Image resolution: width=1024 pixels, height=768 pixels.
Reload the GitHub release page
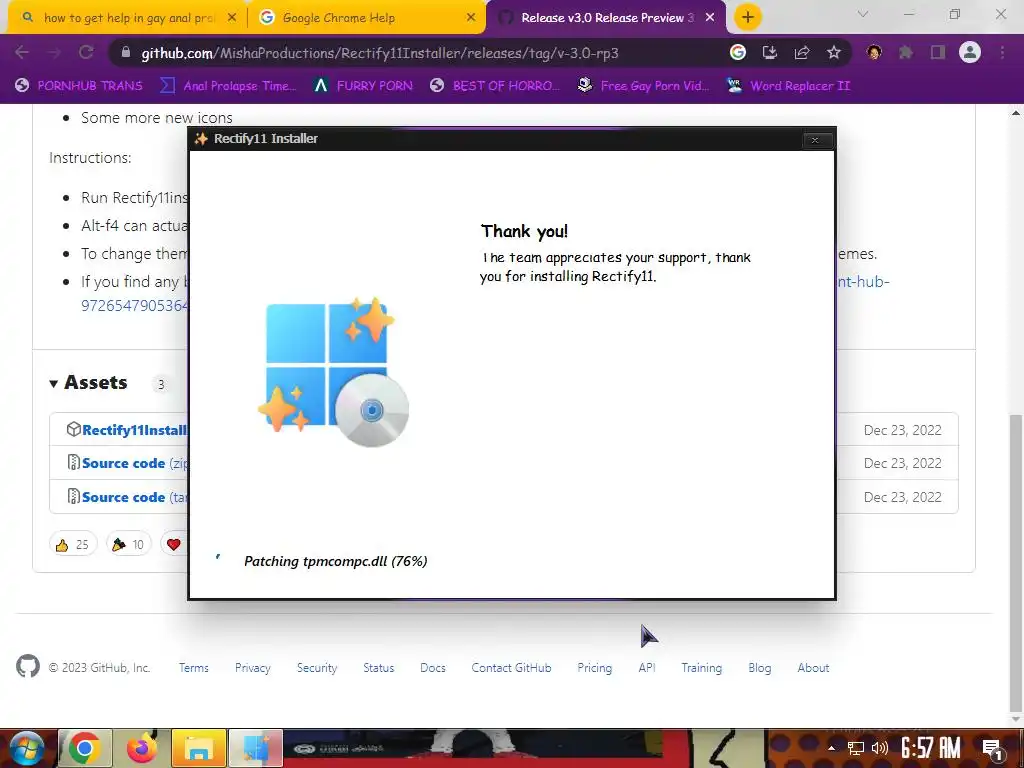coord(86,52)
